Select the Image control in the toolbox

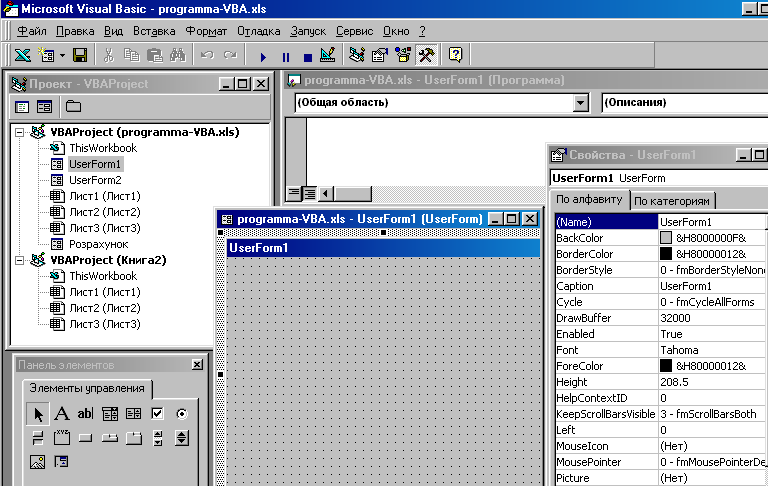[x=38, y=462]
